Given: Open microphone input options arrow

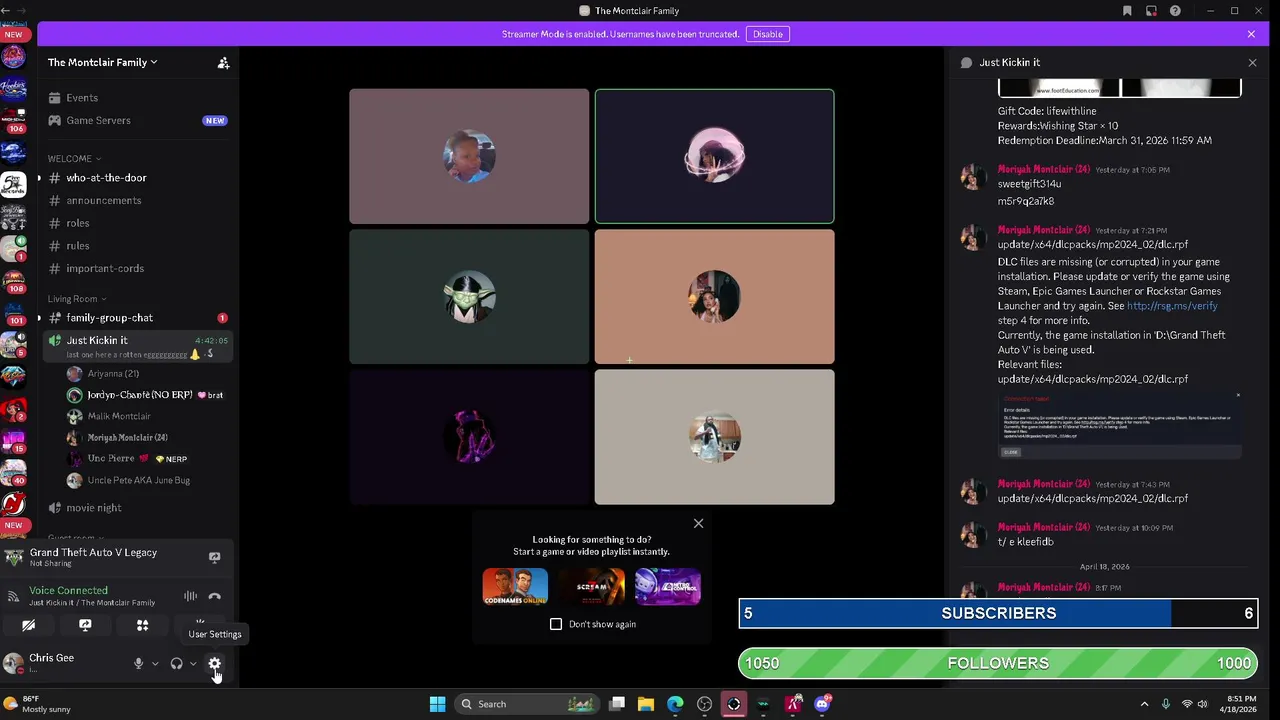Looking at the screenshot, I should pyautogui.click(x=155, y=663).
